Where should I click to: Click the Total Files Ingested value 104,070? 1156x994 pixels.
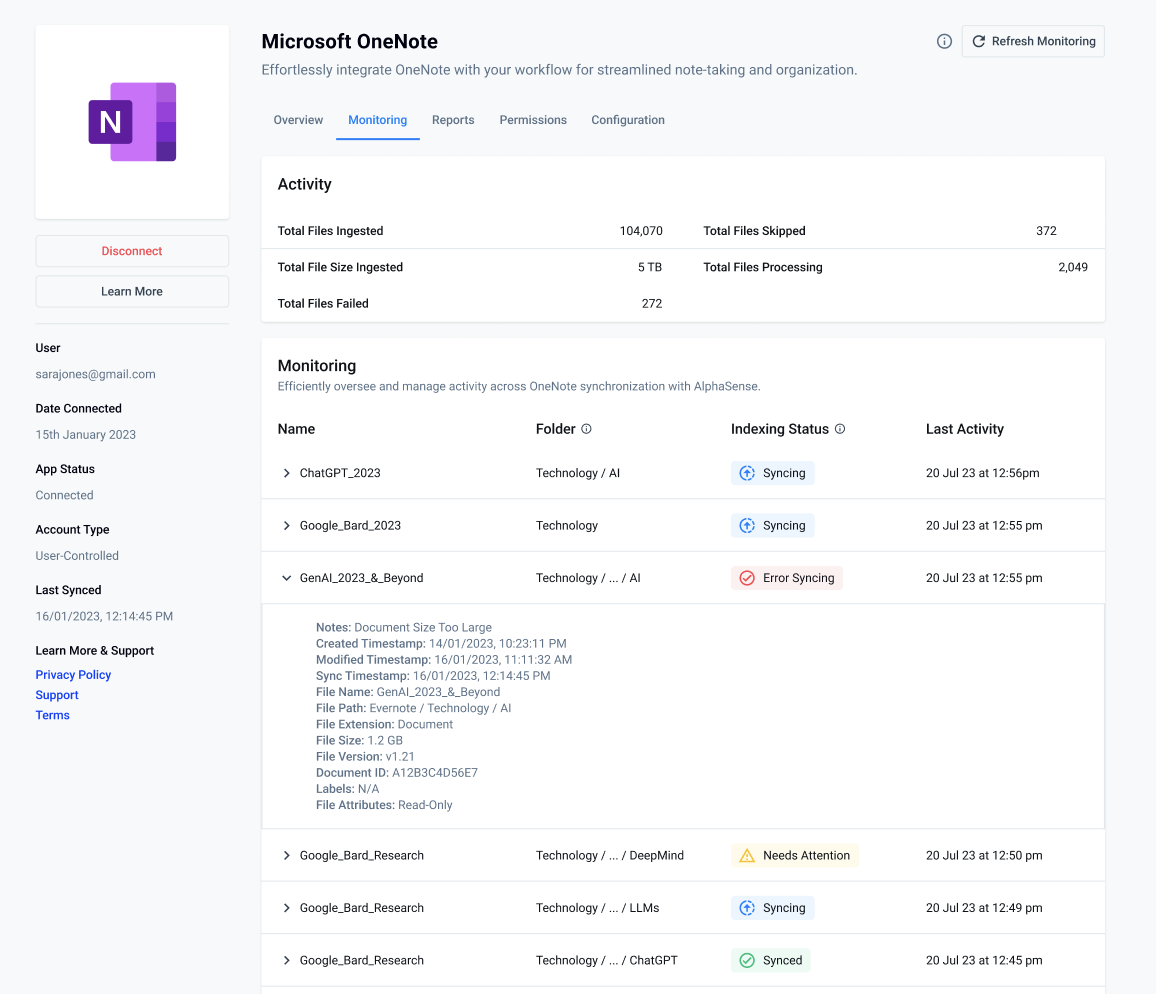point(641,231)
